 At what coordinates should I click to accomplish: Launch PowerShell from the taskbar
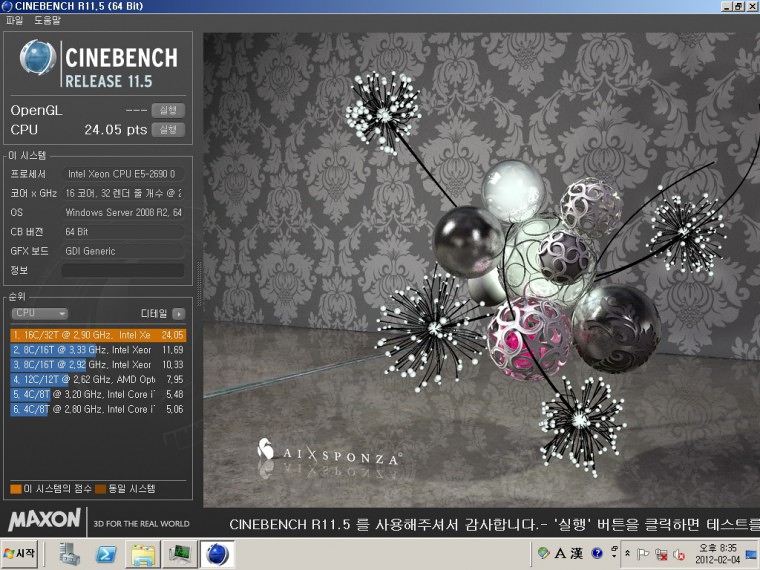pyautogui.click(x=106, y=554)
